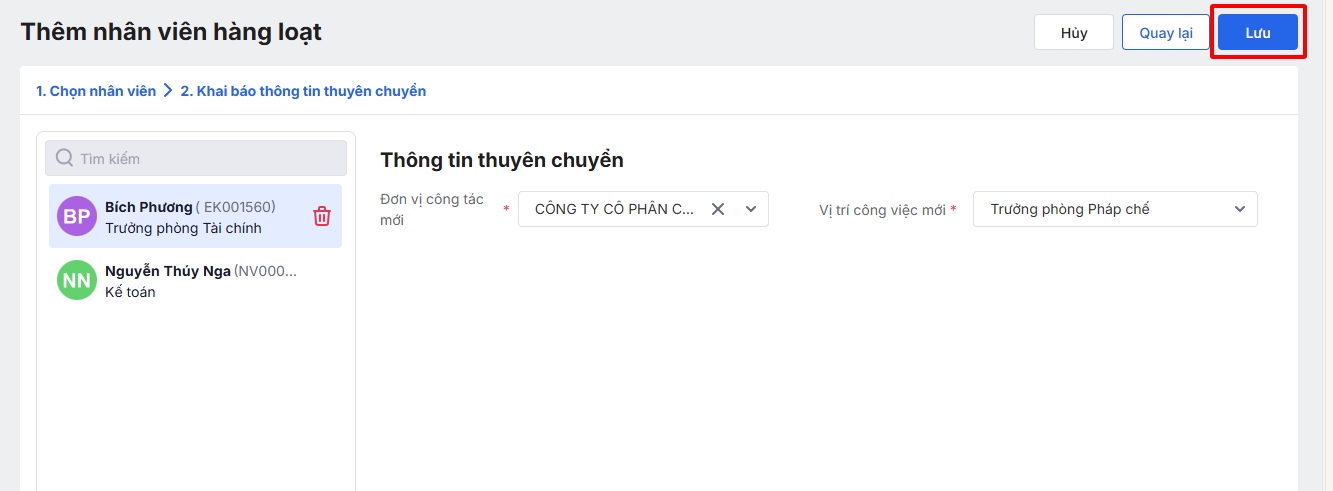Clear the selected Đơn vị công tác mới
This screenshot has height=491, width=1333.
717,209
